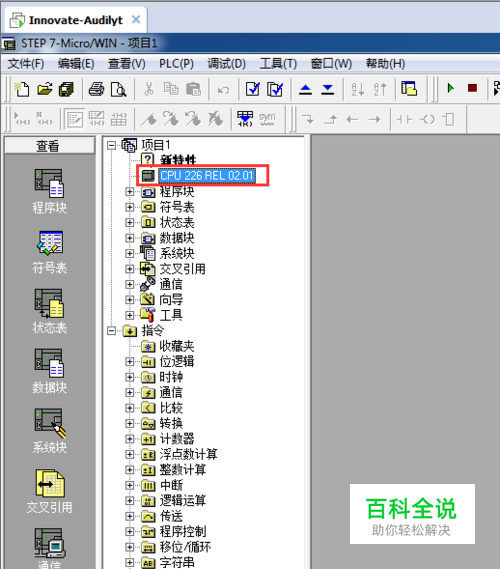Screen dimensions: 500x569
Task: Set PLC to RUN with green play icon
Action: [451, 88]
